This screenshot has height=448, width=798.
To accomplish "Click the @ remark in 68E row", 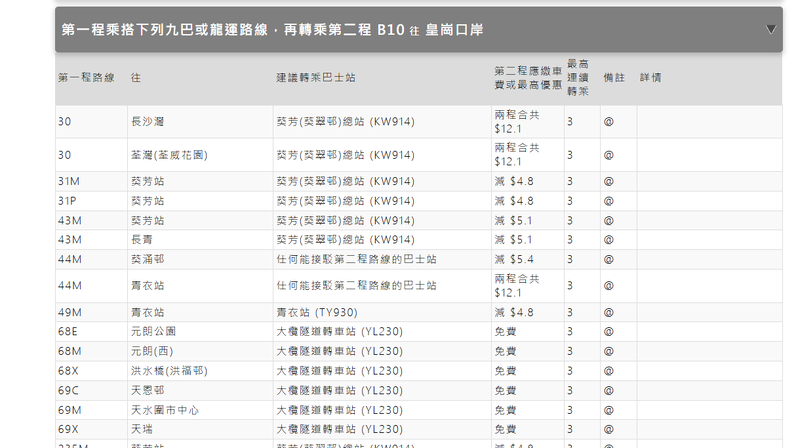I will point(609,331).
